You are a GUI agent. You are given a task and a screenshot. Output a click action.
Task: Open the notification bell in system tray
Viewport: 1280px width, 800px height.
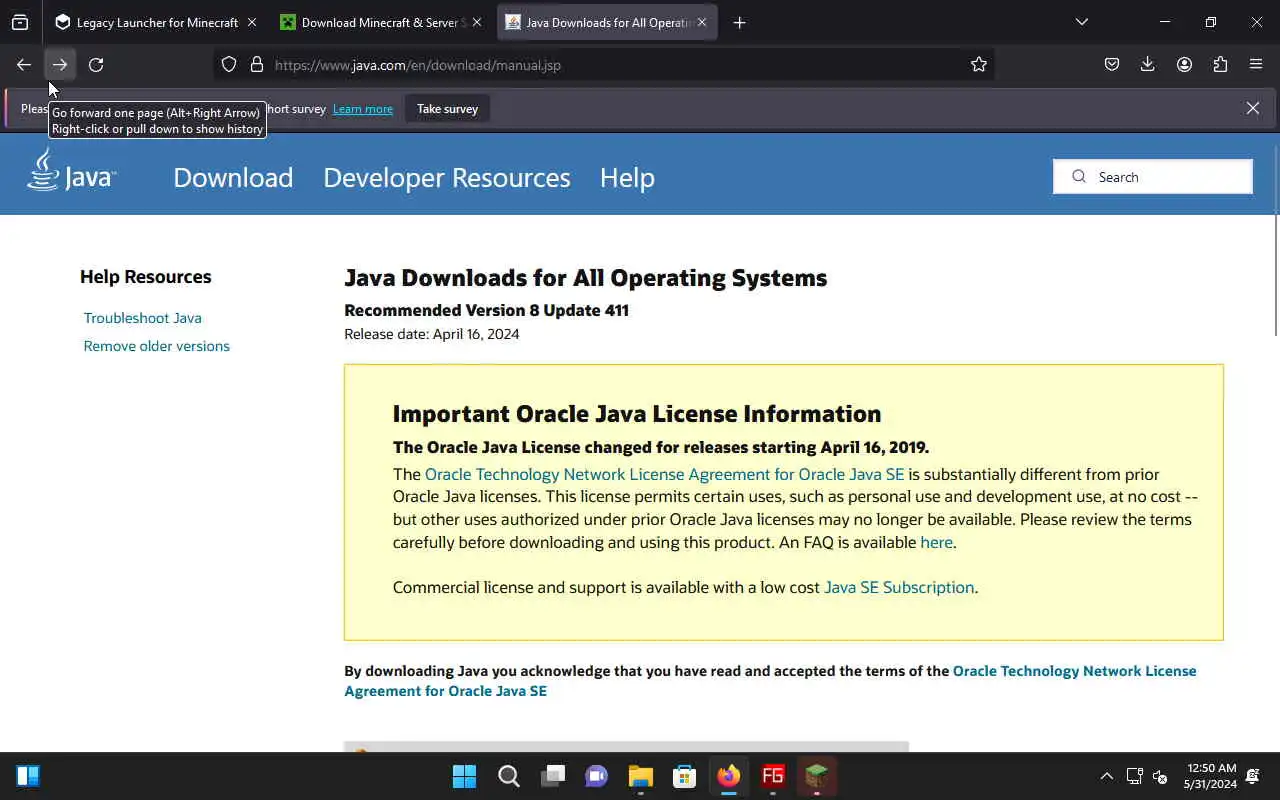1253,776
